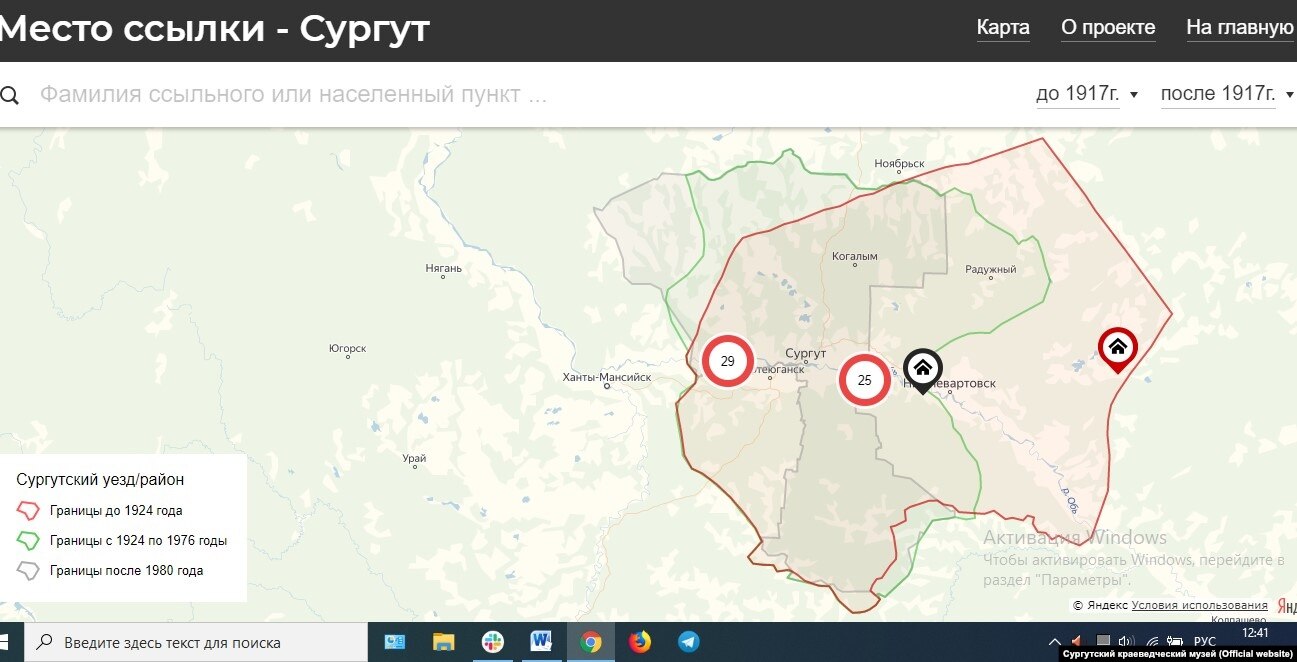Click the red 'Границы до 1924 года' legend swatch
The image size is (1297, 662).
click(x=29, y=511)
